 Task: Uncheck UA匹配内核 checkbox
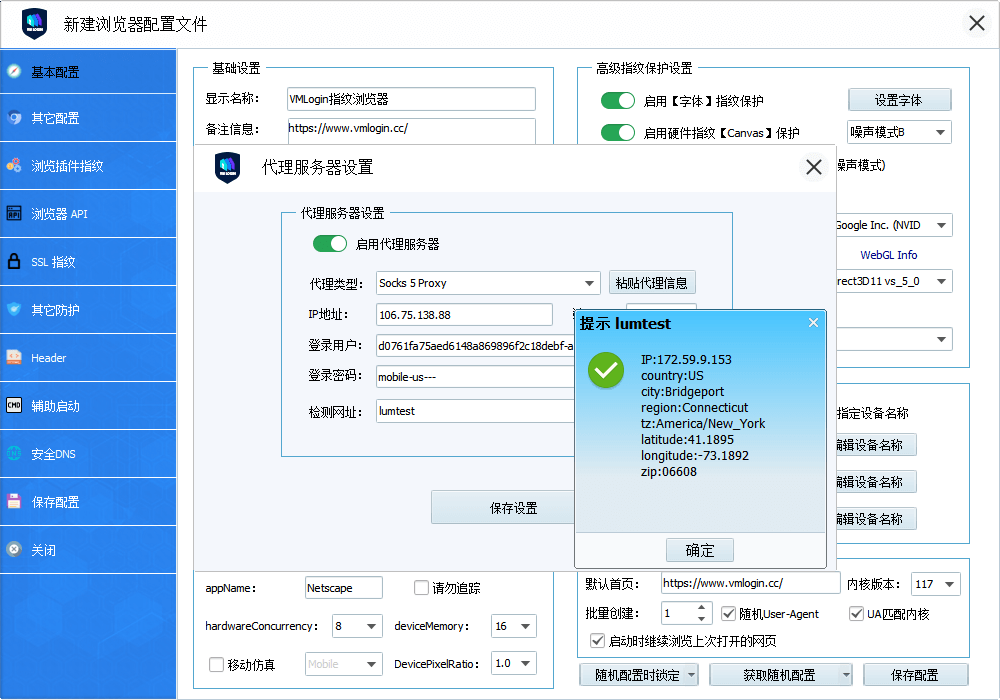tap(856, 613)
